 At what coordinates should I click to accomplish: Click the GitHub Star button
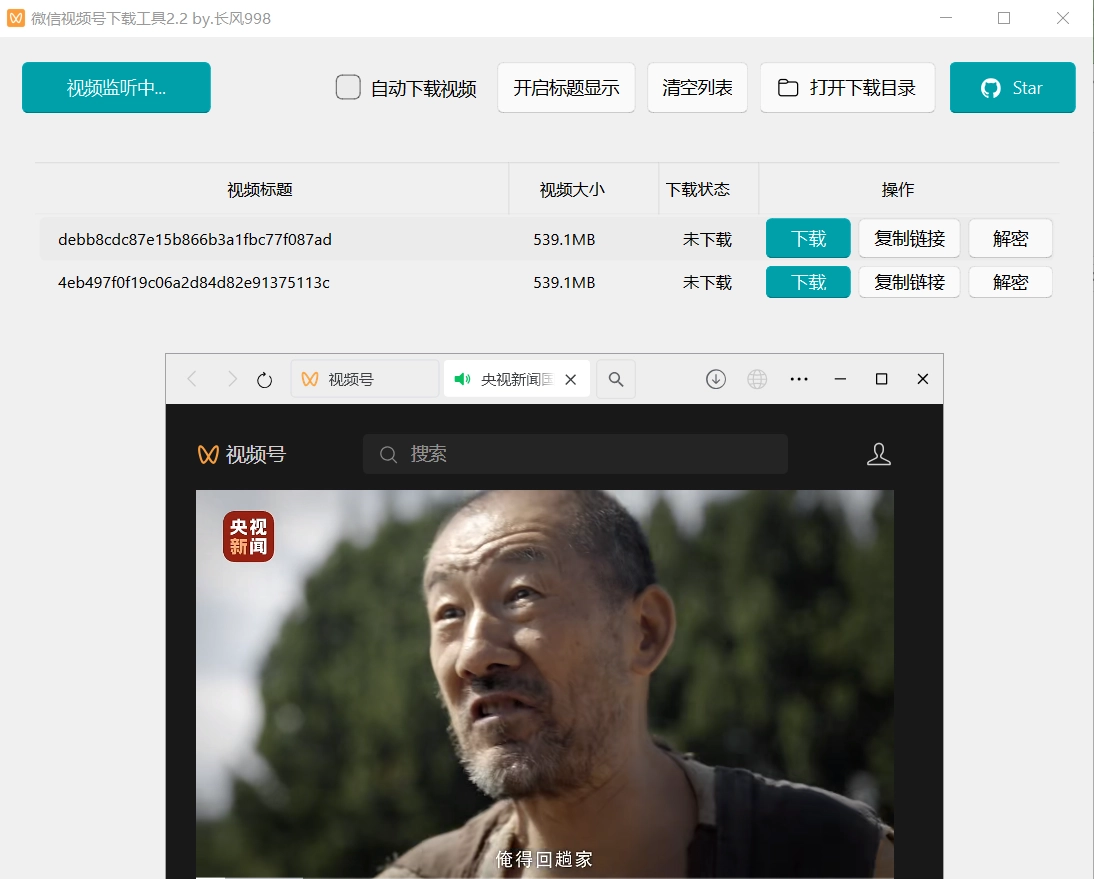point(1012,87)
